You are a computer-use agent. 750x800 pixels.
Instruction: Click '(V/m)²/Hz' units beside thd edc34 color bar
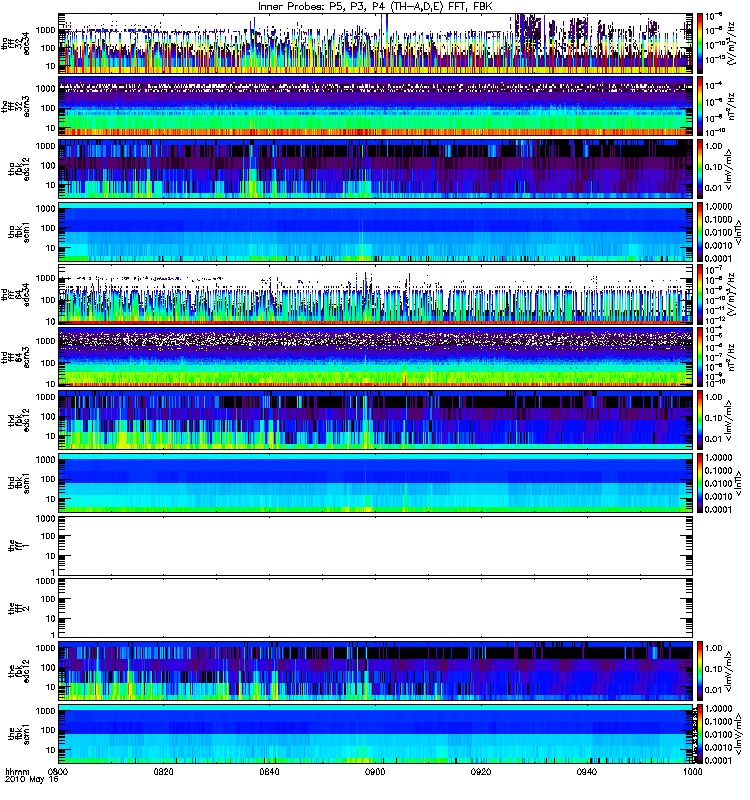(x=731, y=294)
